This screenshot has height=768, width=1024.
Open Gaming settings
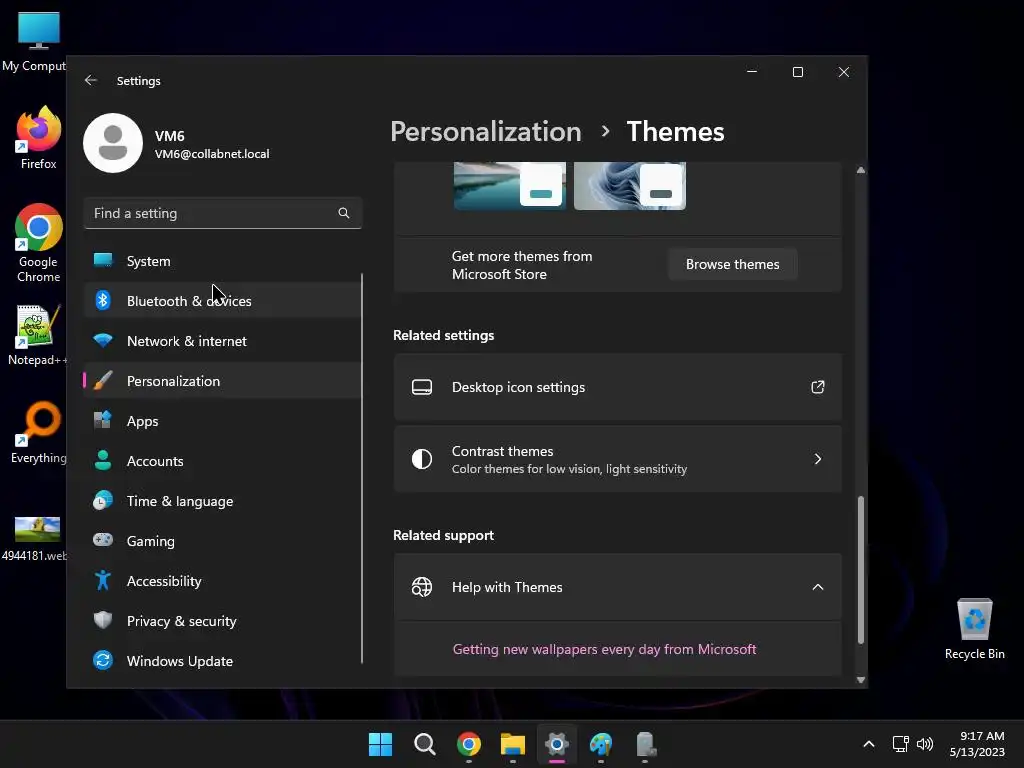[x=223, y=541]
